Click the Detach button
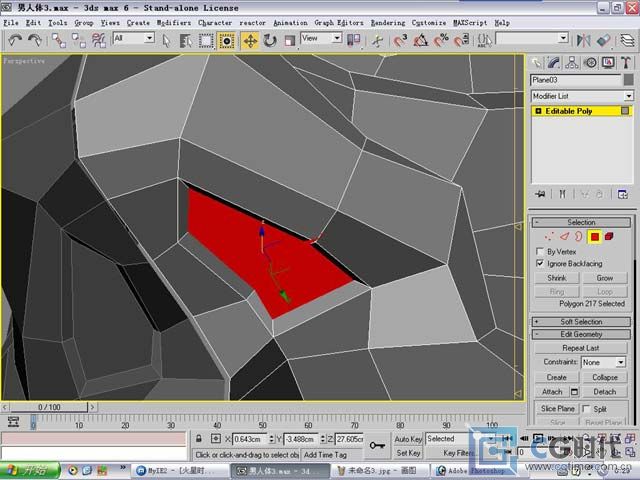Screen dimensions: 640x480 (604, 392)
